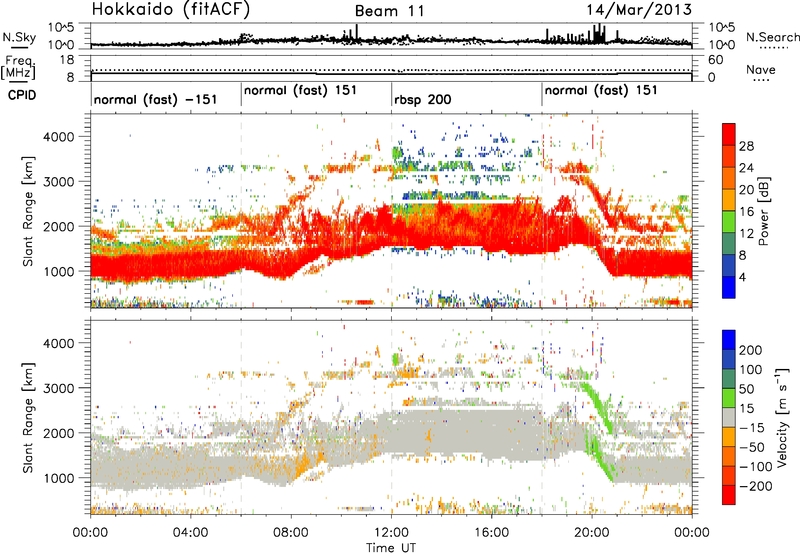
Task: Click the '3000' tick on the velocity panel
Action: pyautogui.click(x=58, y=388)
